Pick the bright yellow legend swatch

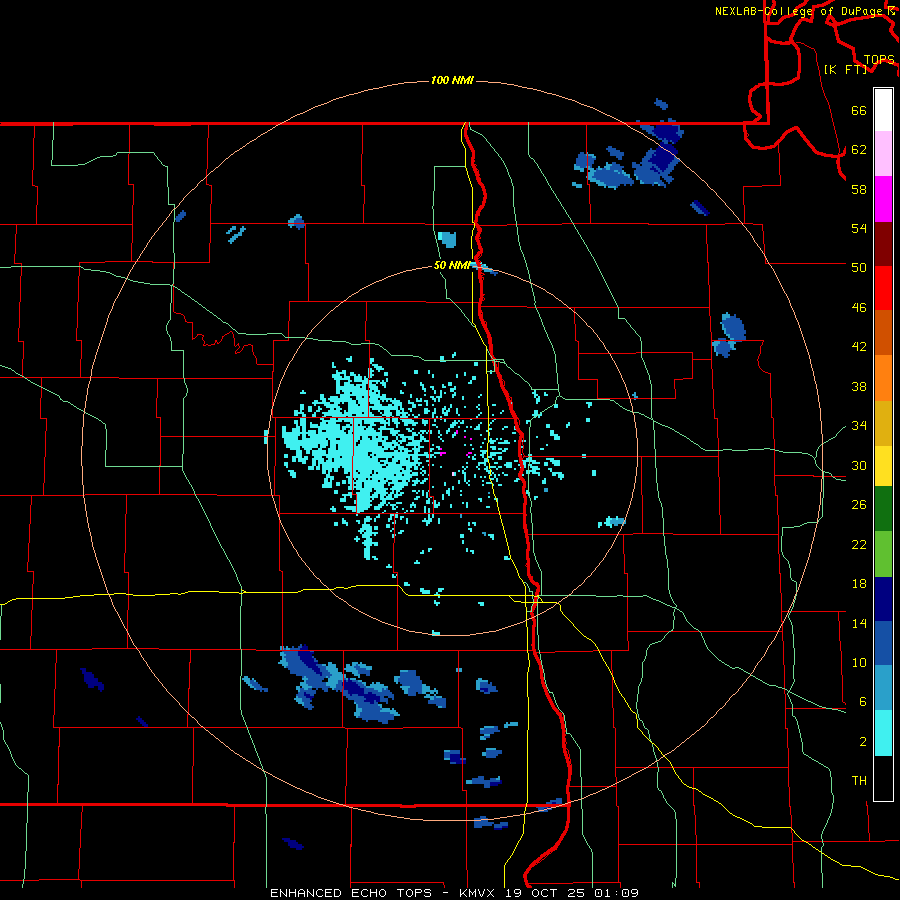coord(883,466)
